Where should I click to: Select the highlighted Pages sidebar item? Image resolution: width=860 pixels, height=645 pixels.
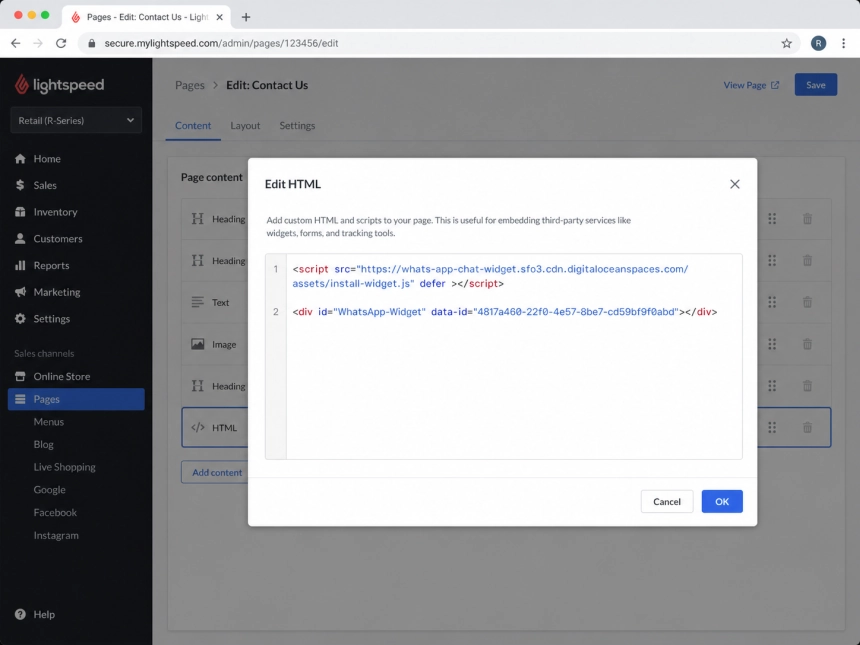[x=76, y=399]
